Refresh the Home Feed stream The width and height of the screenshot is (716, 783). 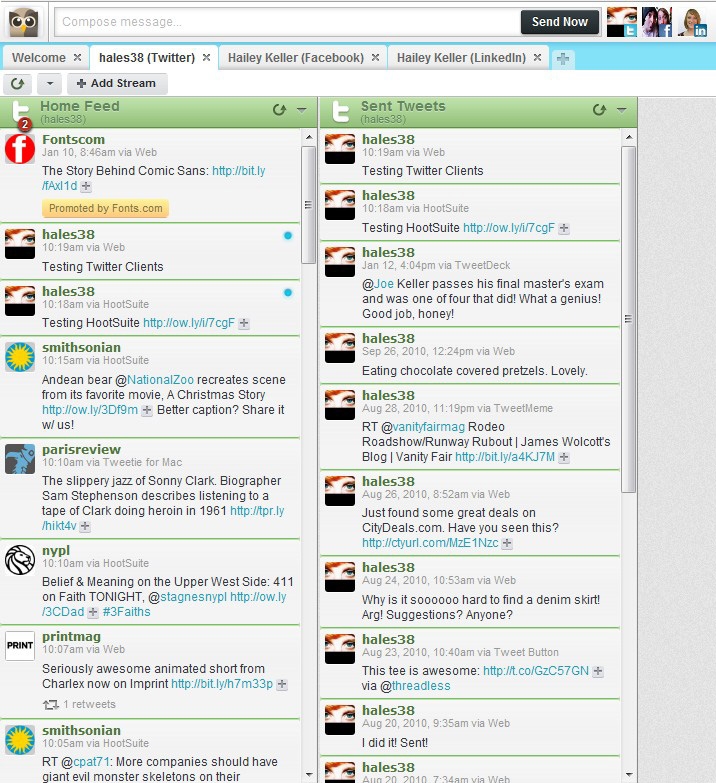click(x=279, y=110)
